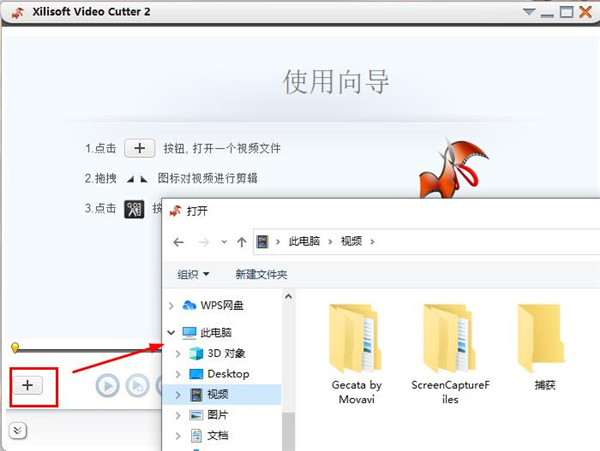
Task: Click the plus button shown in guide step 1
Action: point(140,148)
